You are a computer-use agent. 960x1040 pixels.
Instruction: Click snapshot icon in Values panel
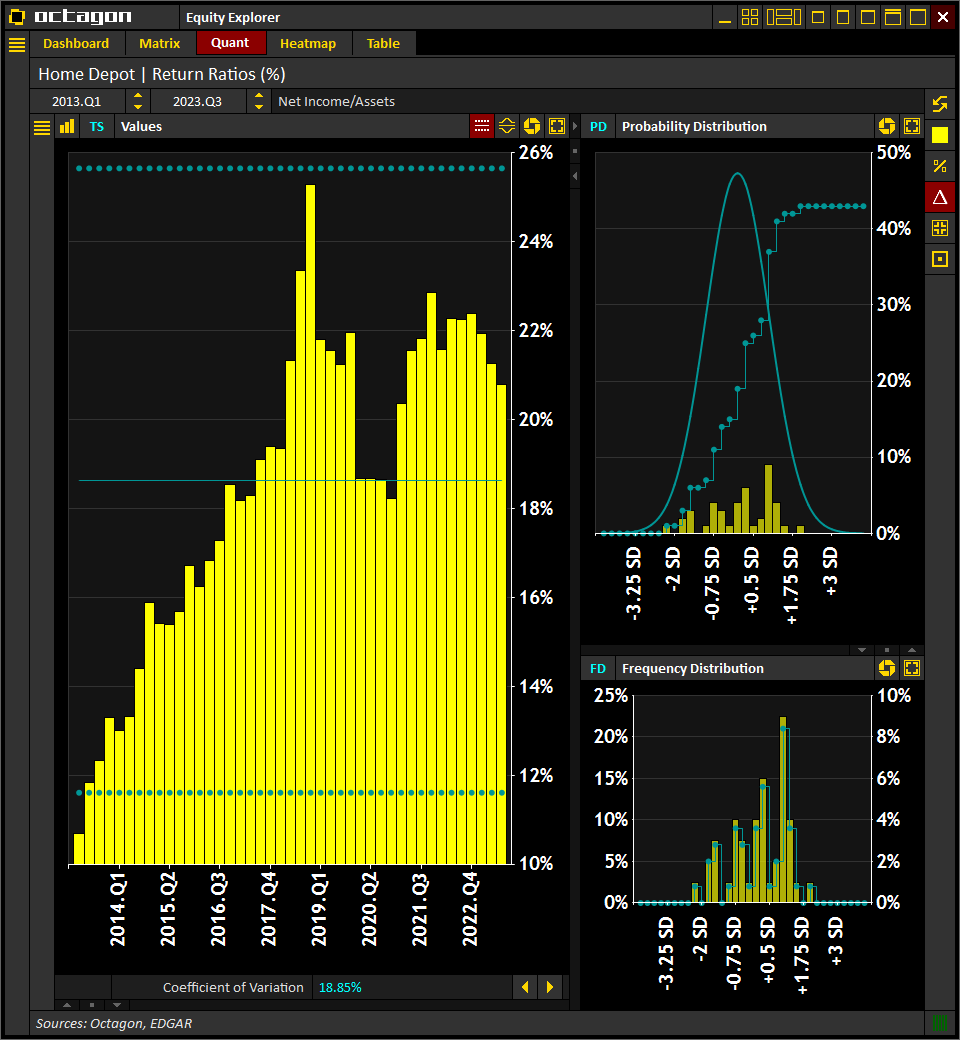pos(532,126)
